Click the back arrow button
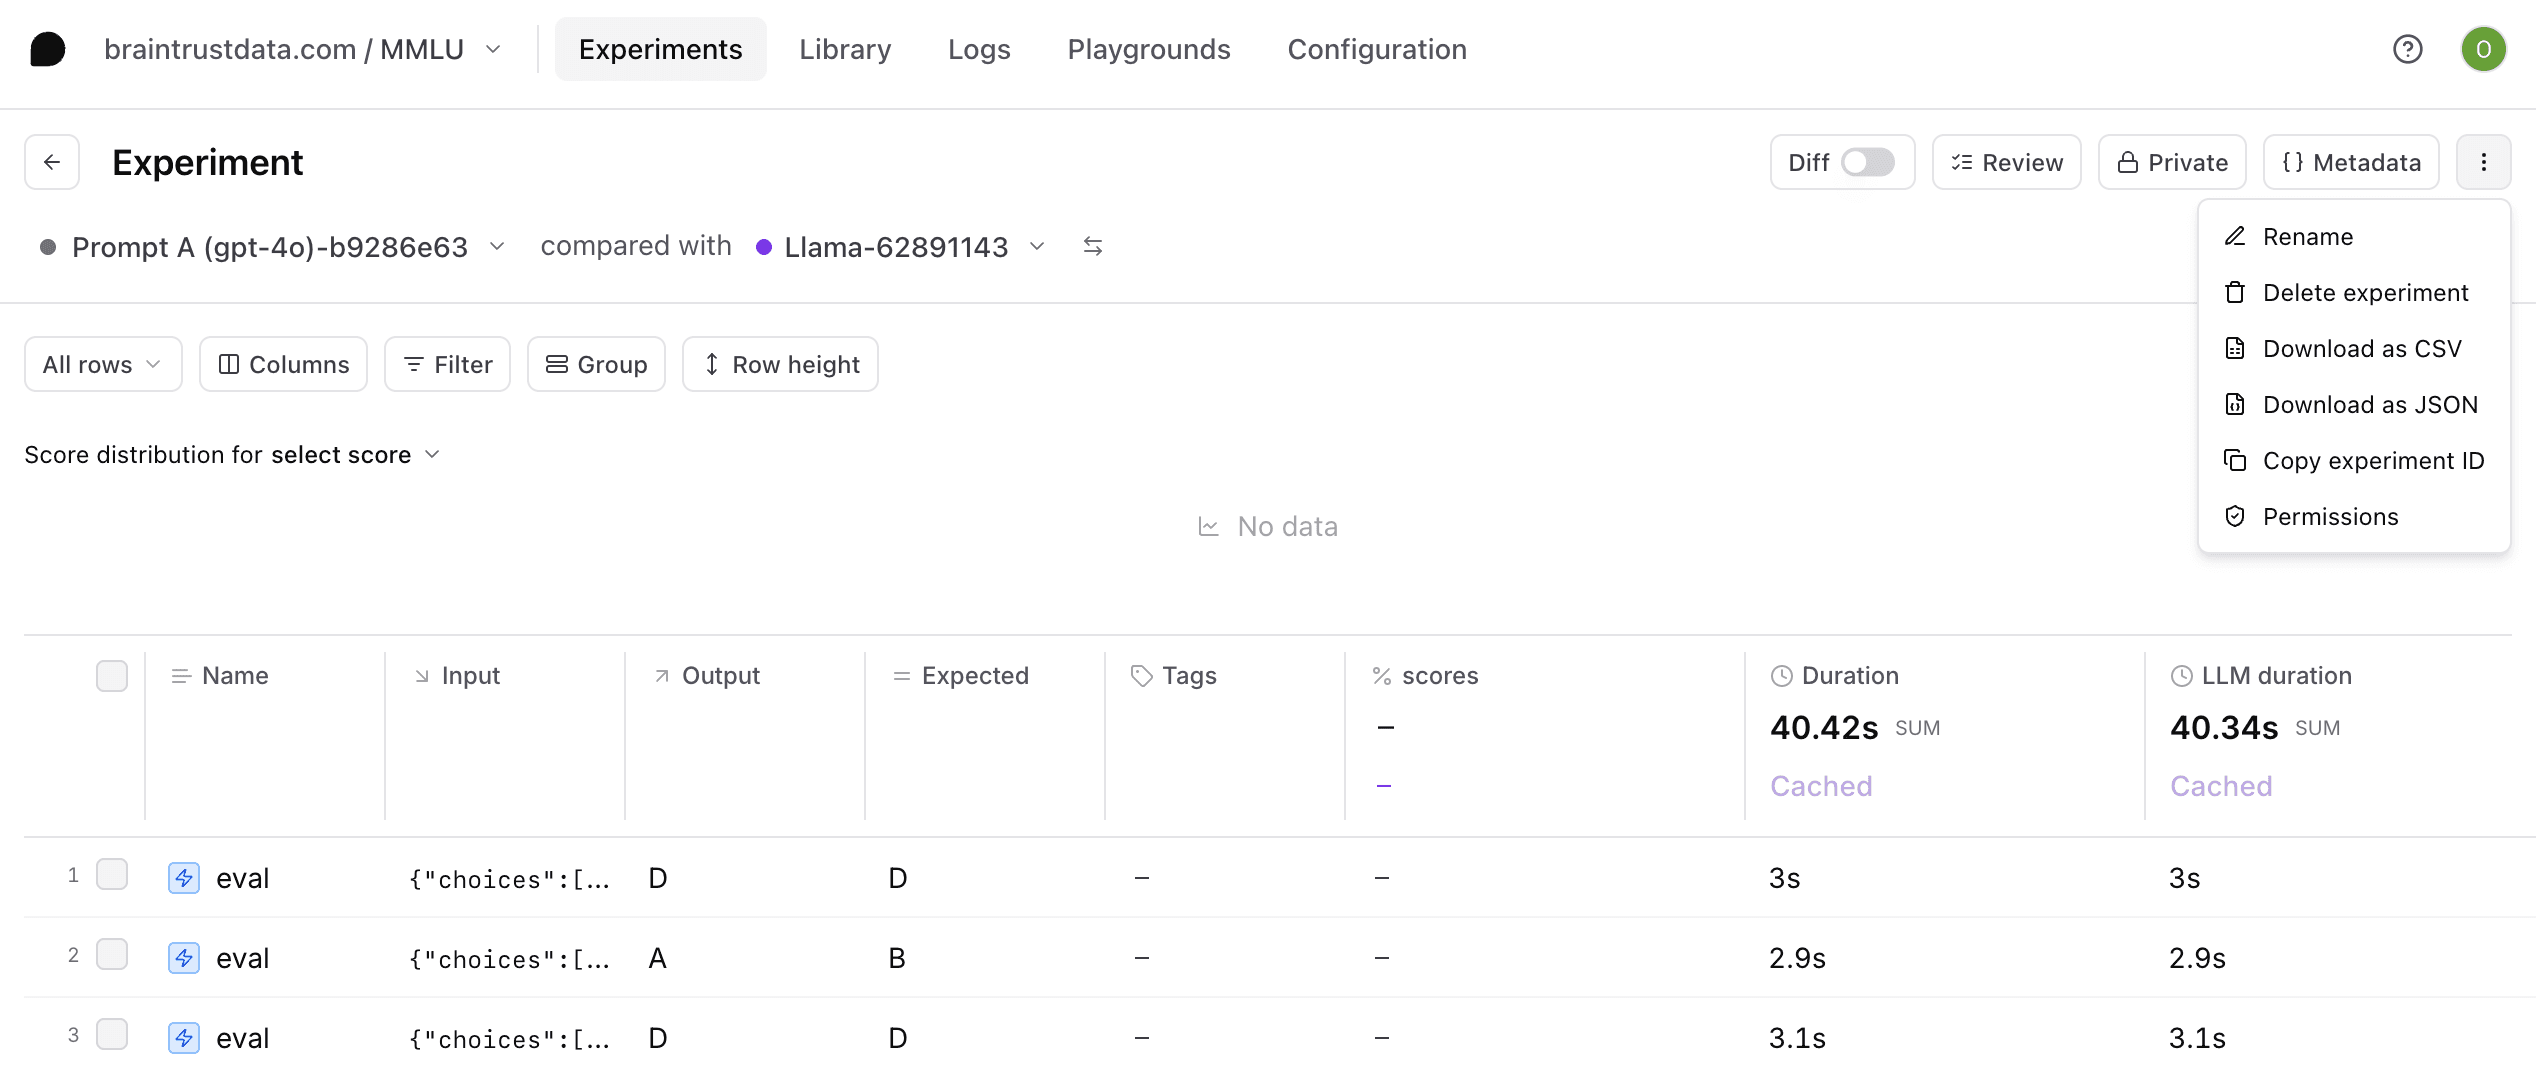2536x1070 pixels. pyautogui.click(x=52, y=162)
